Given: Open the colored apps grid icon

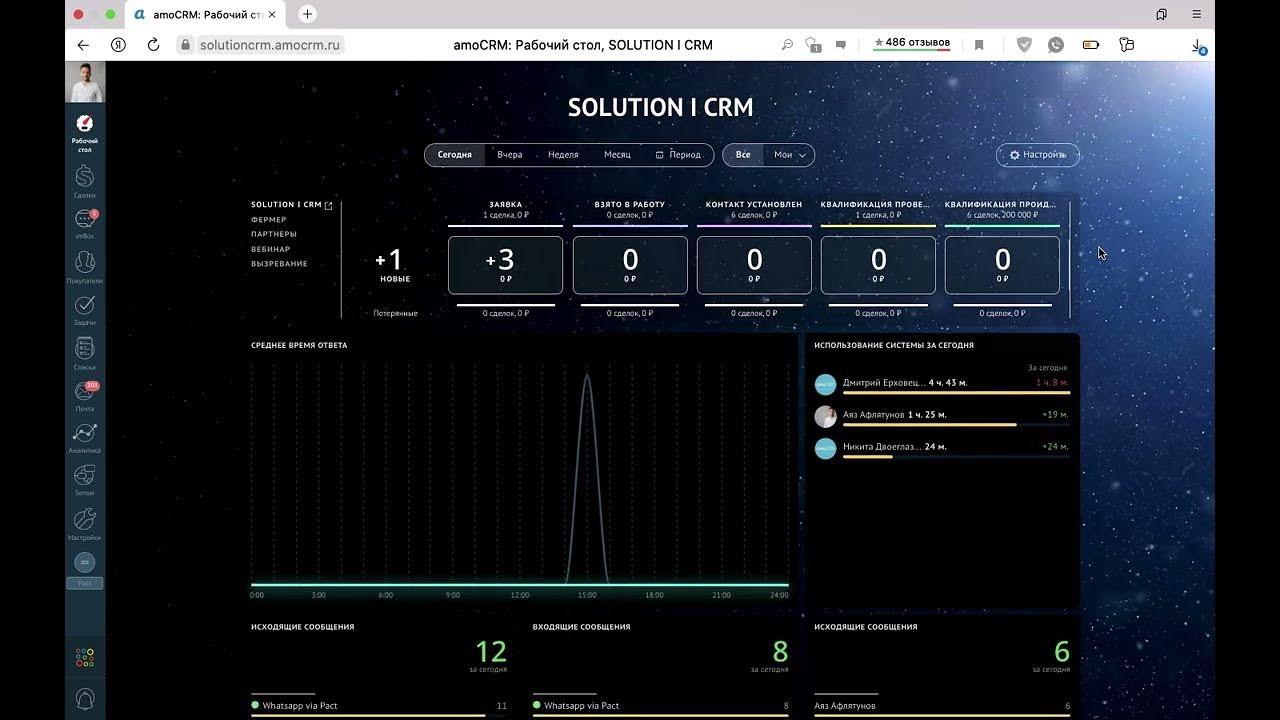Looking at the screenshot, I should pos(85,658).
